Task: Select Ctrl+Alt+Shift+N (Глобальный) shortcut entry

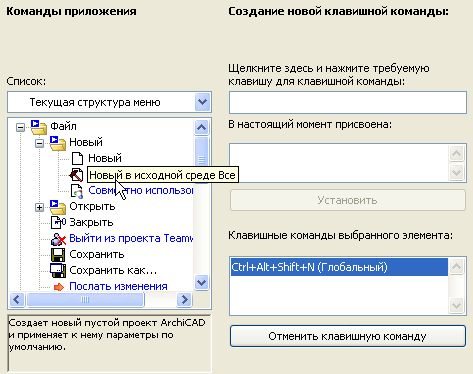Action: click(x=339, y=267)
